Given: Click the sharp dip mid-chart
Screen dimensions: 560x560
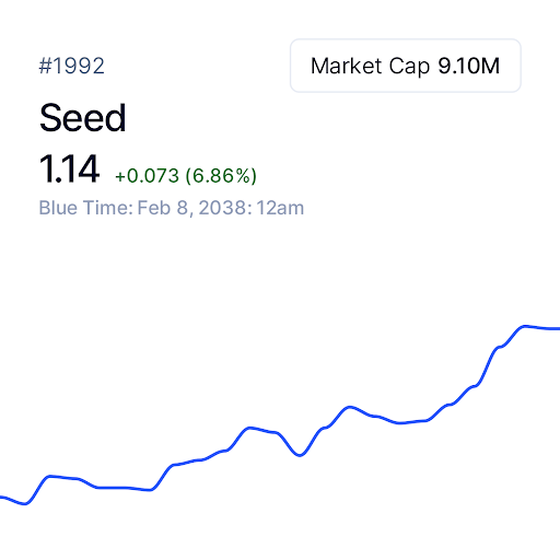Looking at the screenshot, I should 300,455.
